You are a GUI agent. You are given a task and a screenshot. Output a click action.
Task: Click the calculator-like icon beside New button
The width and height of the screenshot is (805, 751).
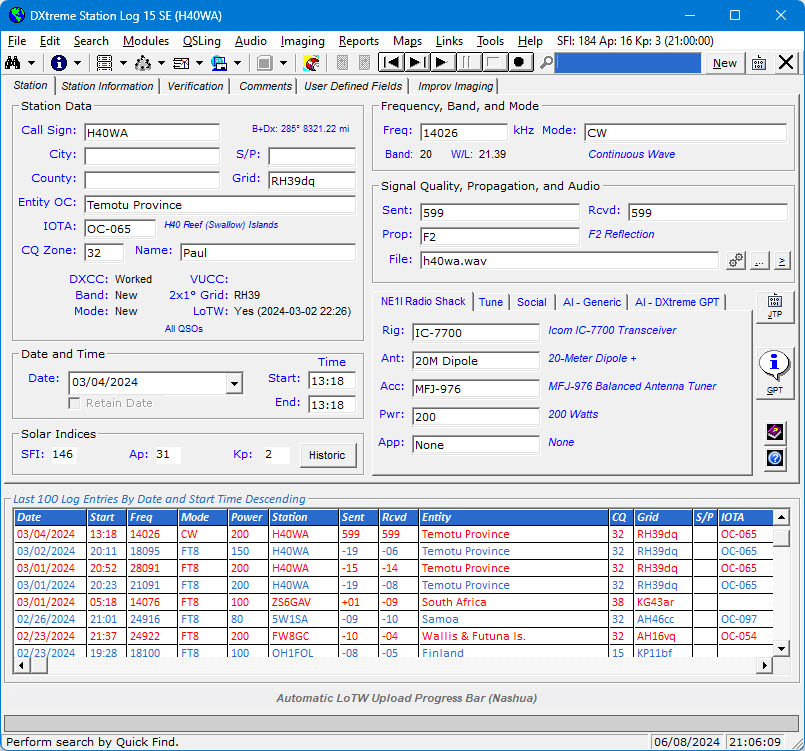(x=759, y=63)
